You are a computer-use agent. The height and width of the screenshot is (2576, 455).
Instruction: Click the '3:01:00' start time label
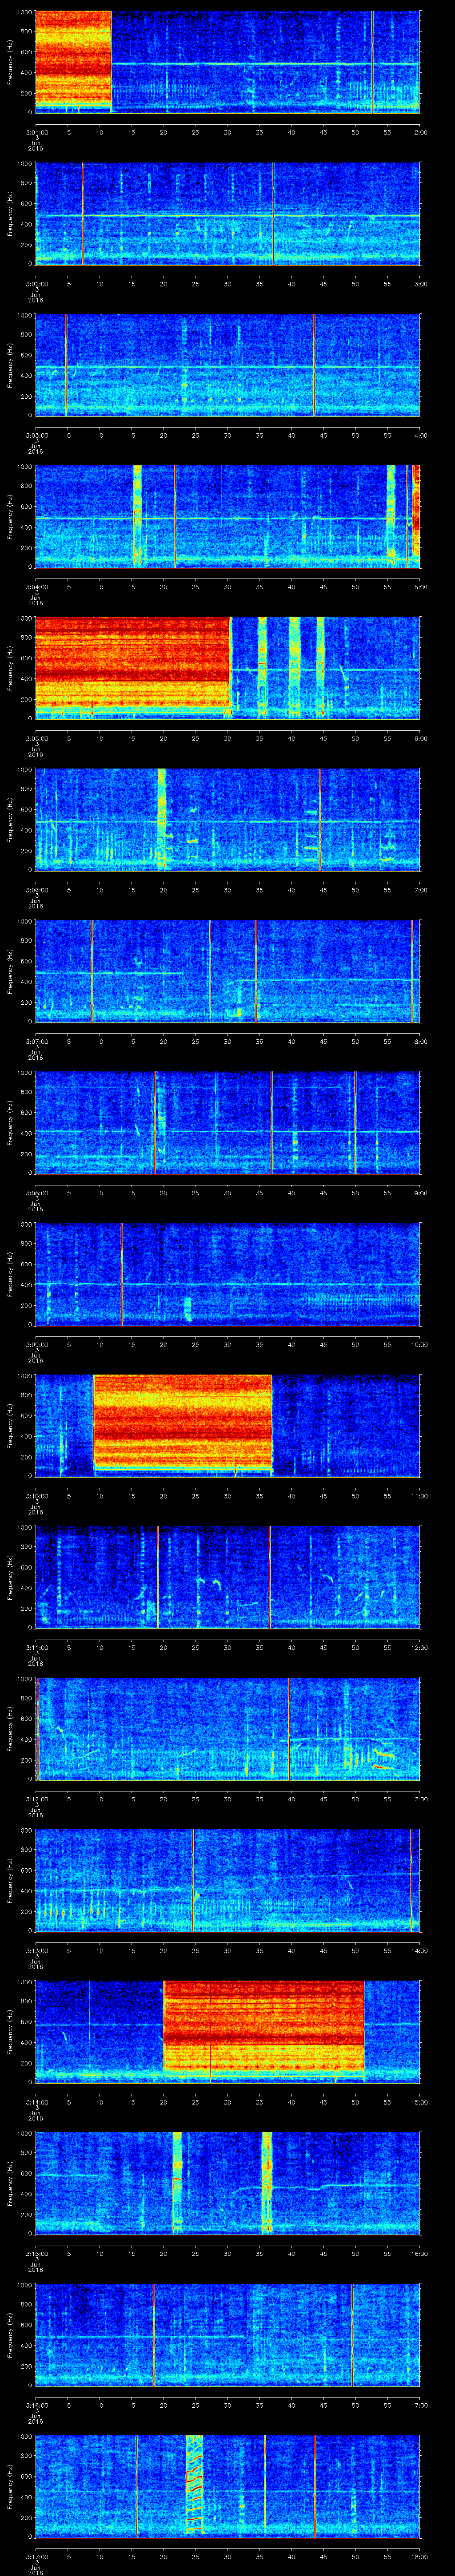pos(37,132)
